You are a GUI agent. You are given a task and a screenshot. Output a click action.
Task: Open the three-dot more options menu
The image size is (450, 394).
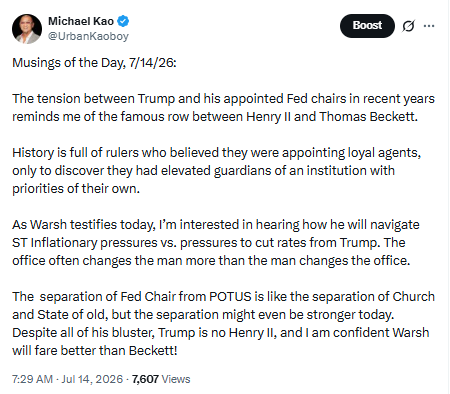click(x=429, y=26)
